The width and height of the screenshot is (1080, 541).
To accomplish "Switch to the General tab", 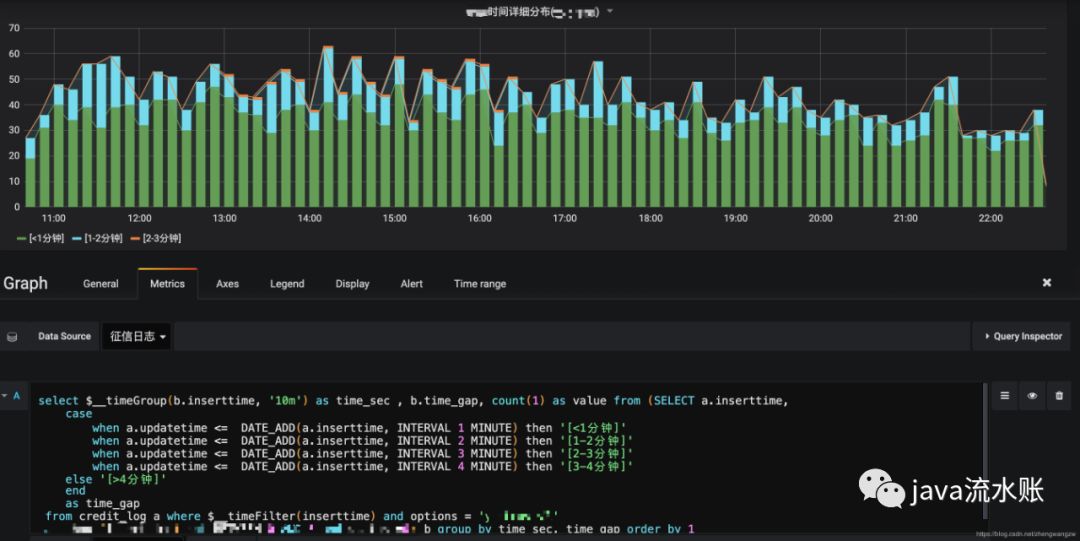I will click(x=100, y=284).
